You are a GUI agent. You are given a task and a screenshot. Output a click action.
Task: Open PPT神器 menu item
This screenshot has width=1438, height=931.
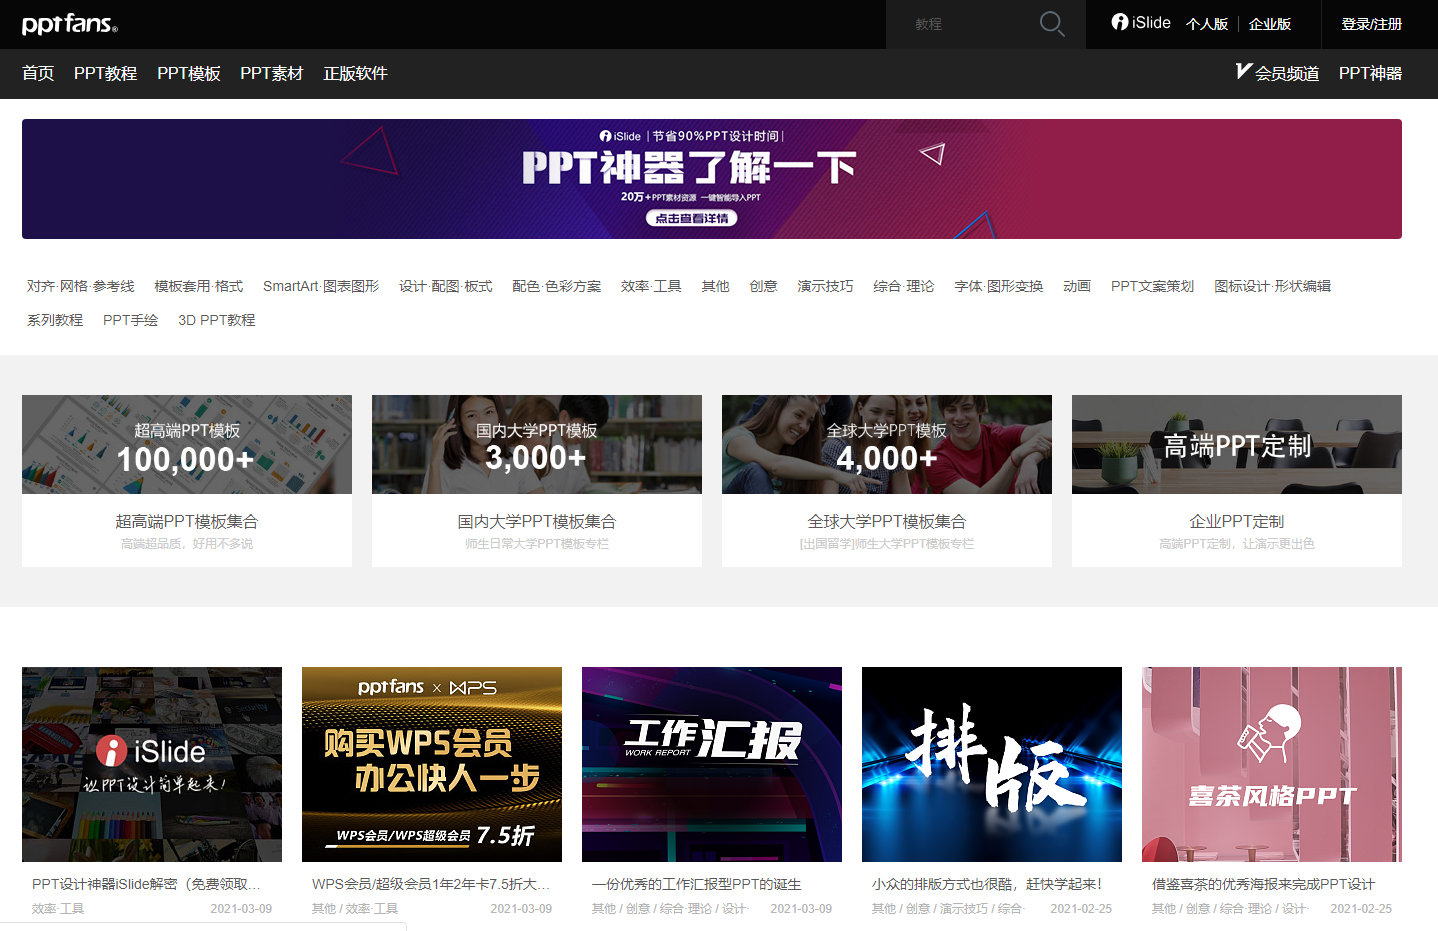click(1370, 73)
